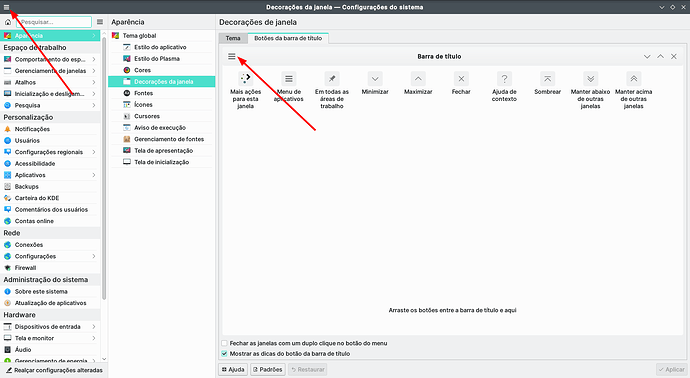This screenshot has height=378, width=690.
Task: Select the Sombrear button icon
Action: click(x=547, y=79)
